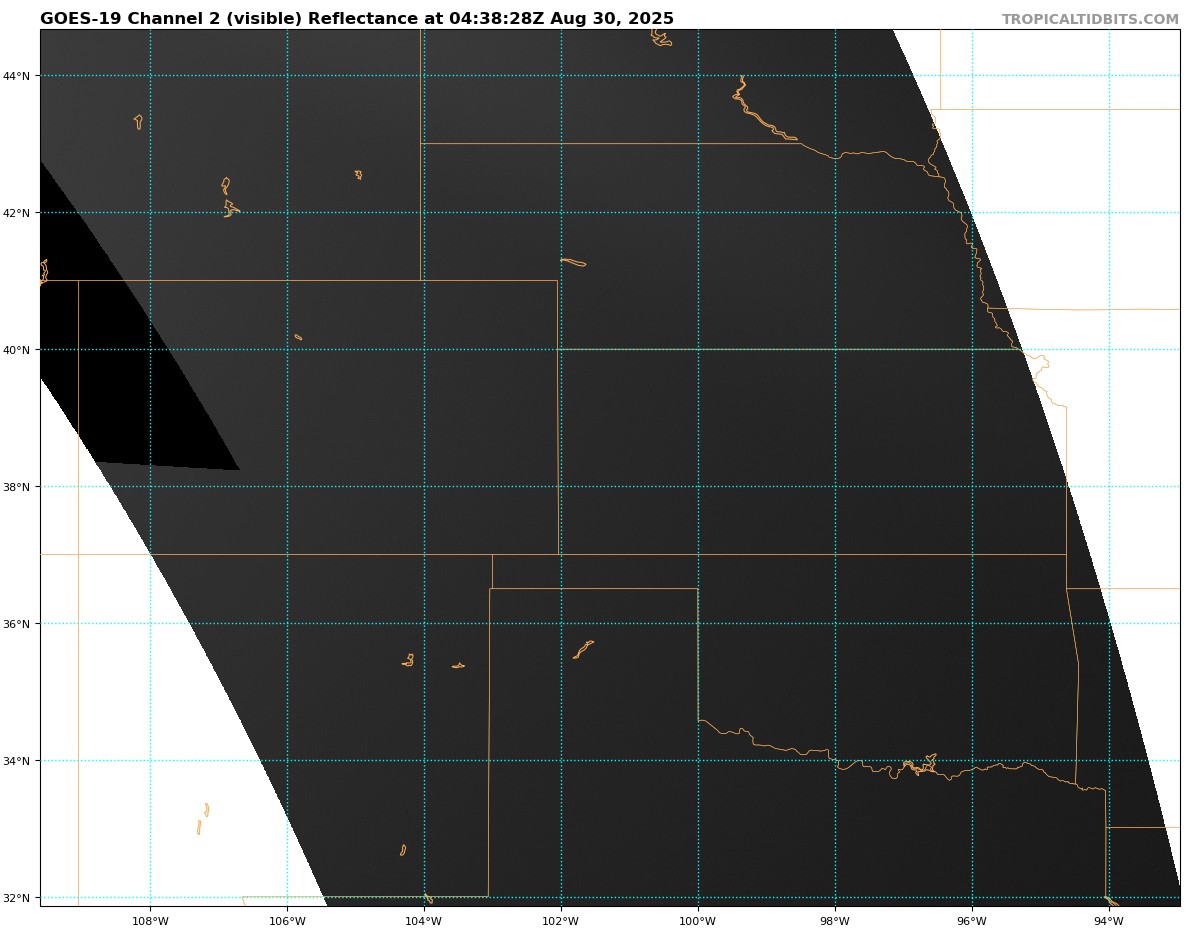Image resolution: width=1200 pixels, height=929 pixels.
Task: Click the TROPICALTIDBITS.COM watermark text
Action: 1090,20
